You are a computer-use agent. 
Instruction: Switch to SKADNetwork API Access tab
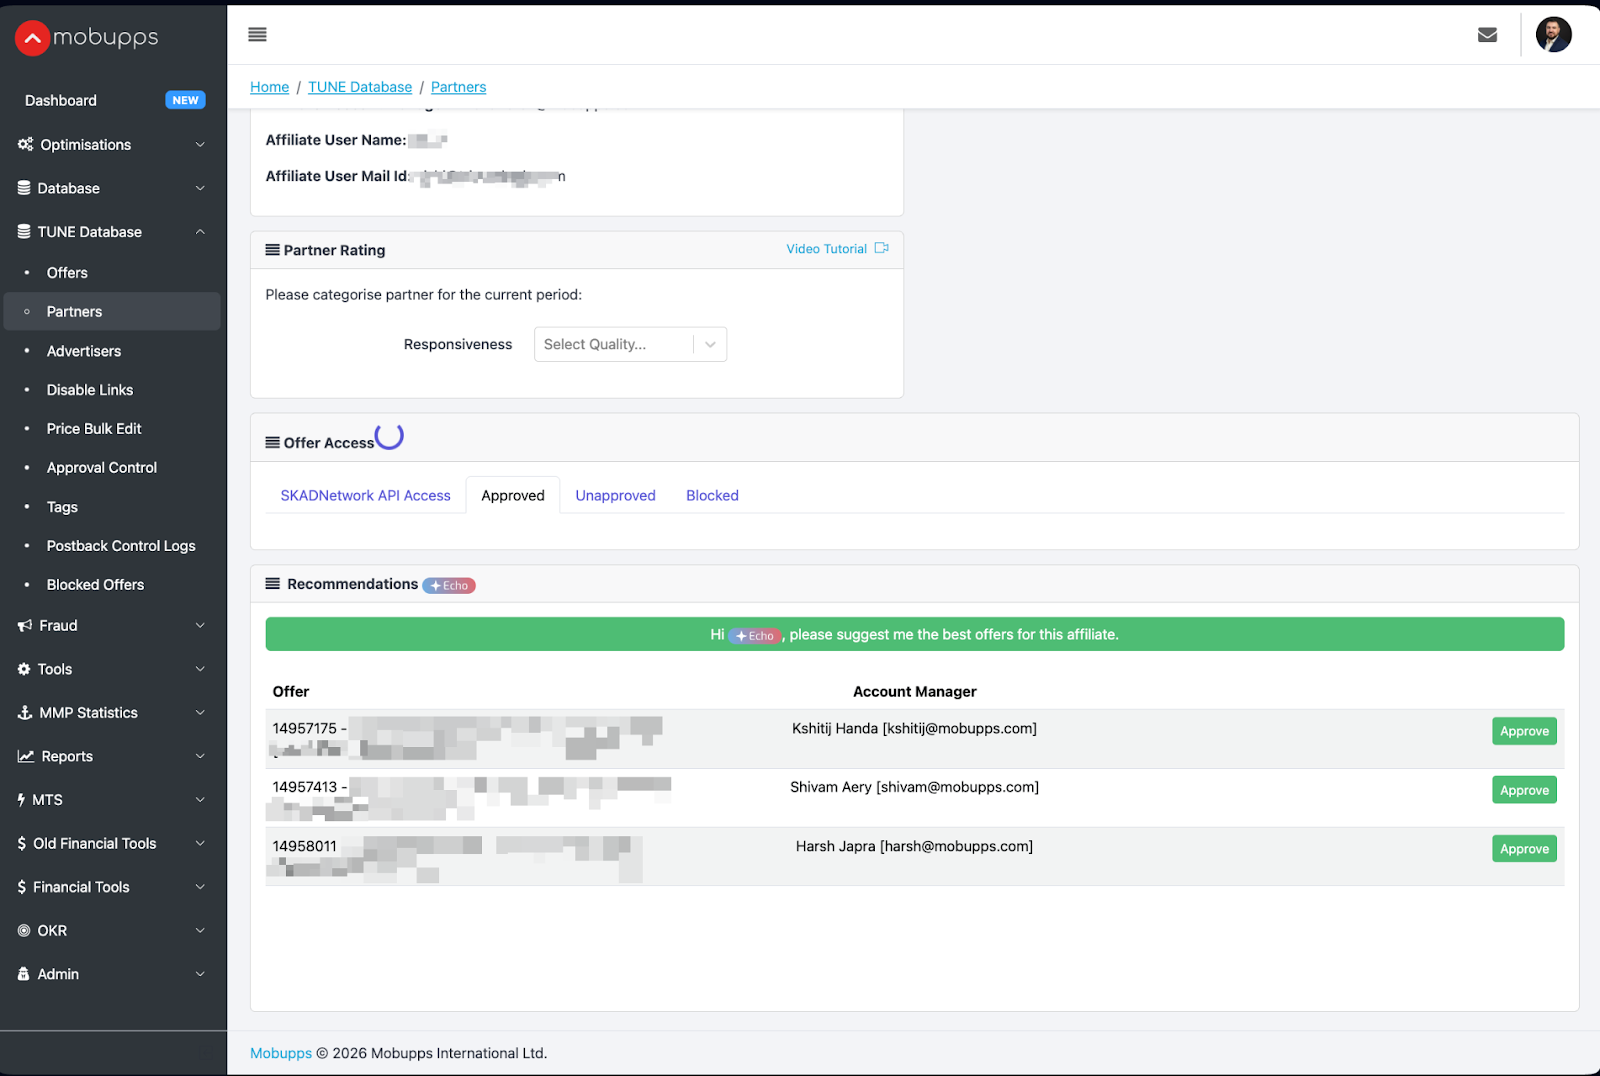(x=365, y=496)
